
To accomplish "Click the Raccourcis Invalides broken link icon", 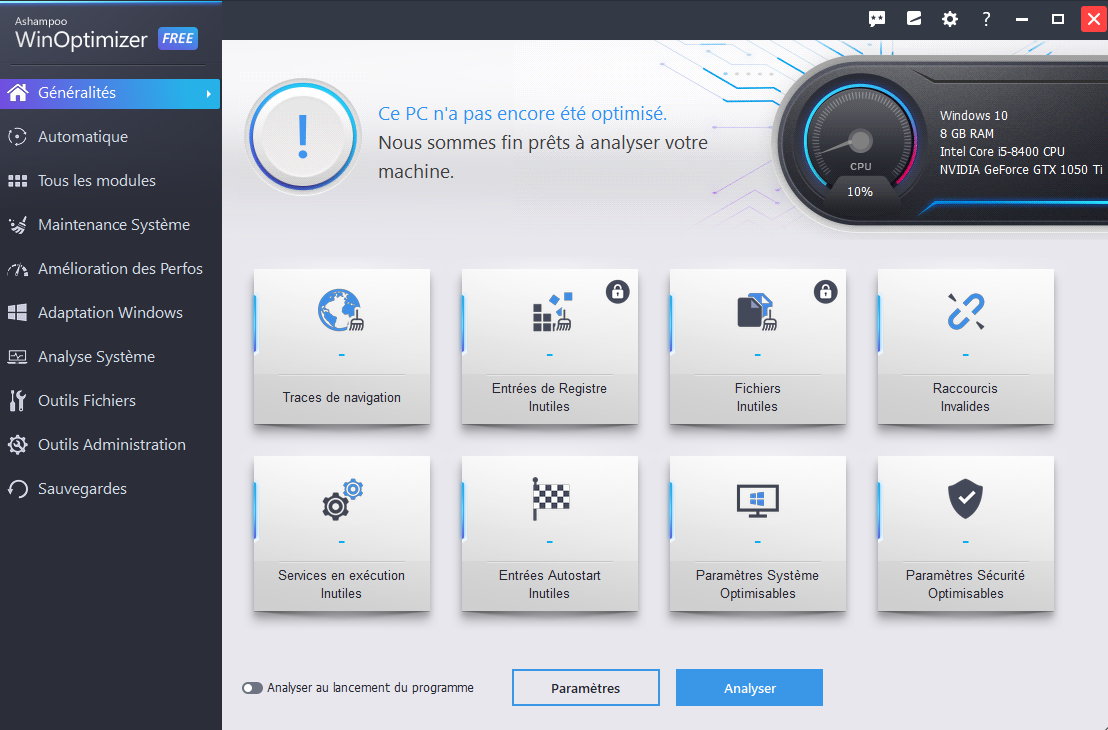I will [965, 311].
